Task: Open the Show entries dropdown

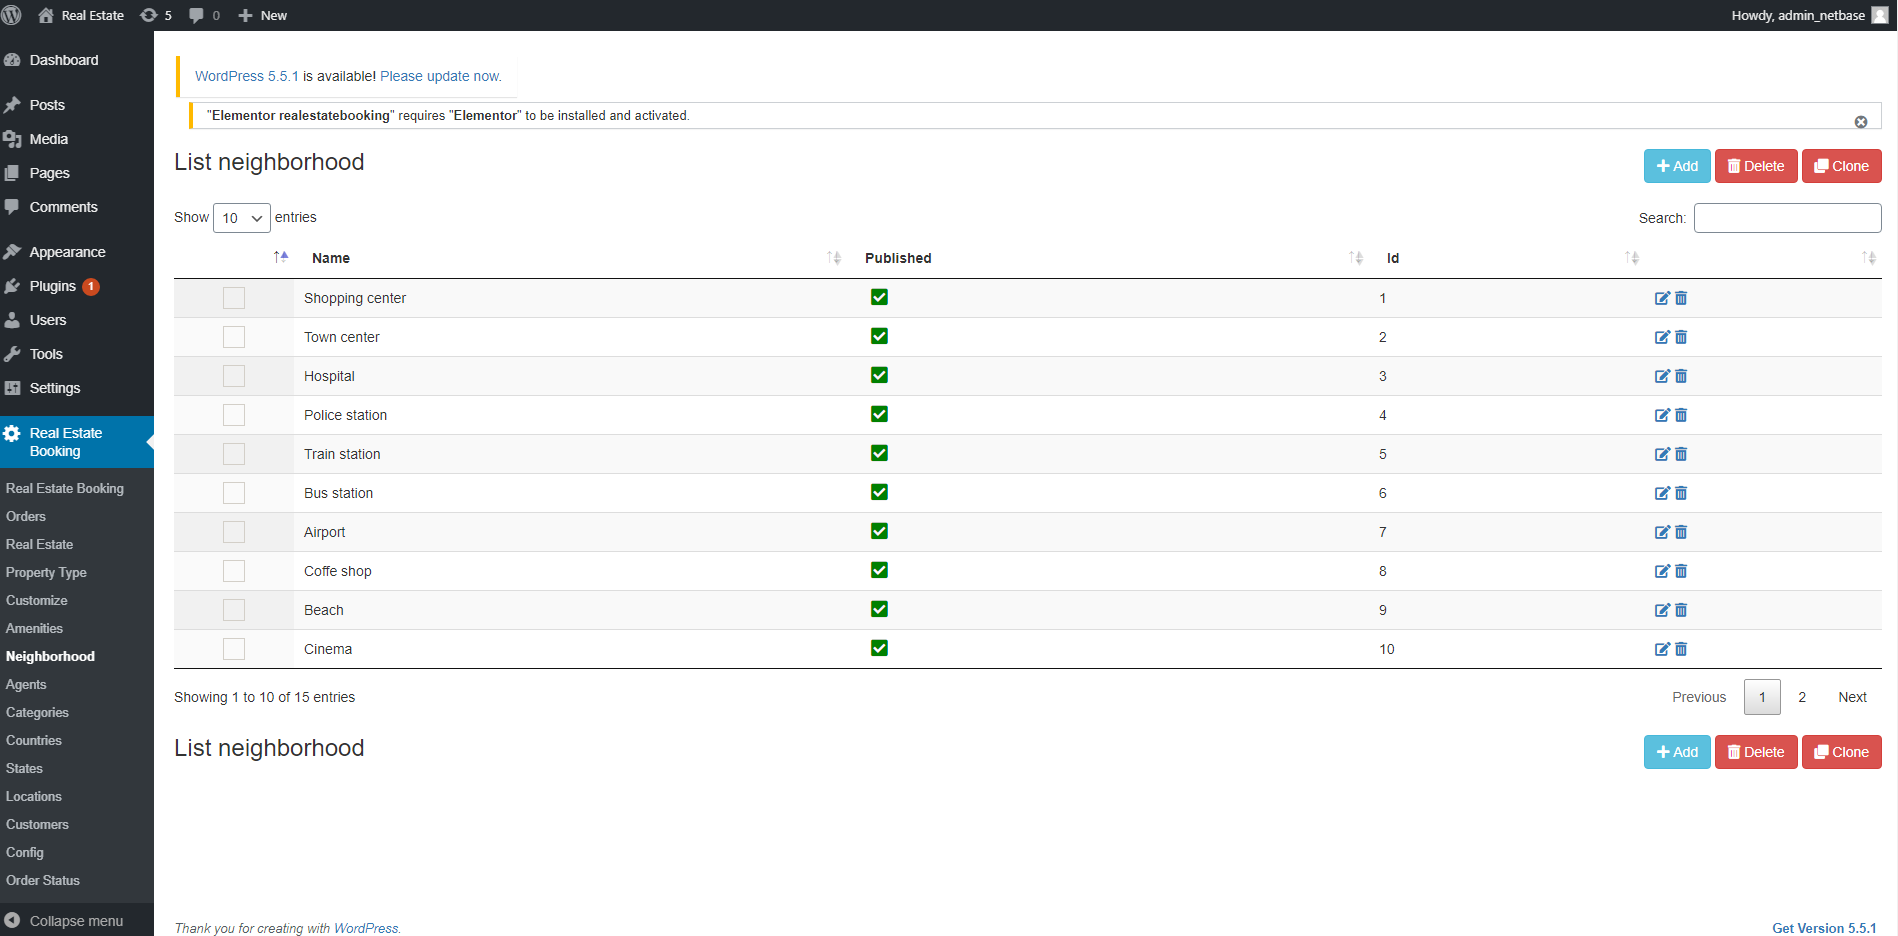Action: point(241,218)
